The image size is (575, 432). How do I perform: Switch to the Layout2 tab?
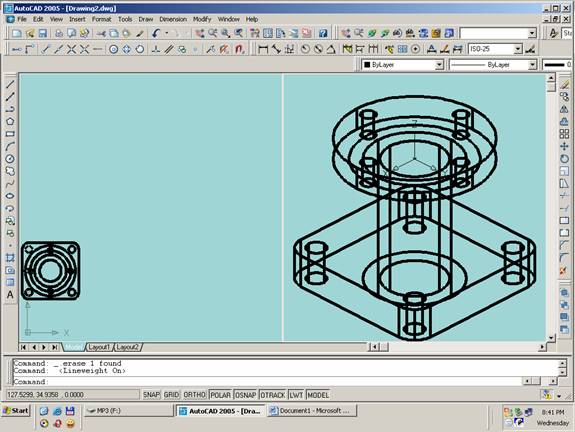(127, 347)
